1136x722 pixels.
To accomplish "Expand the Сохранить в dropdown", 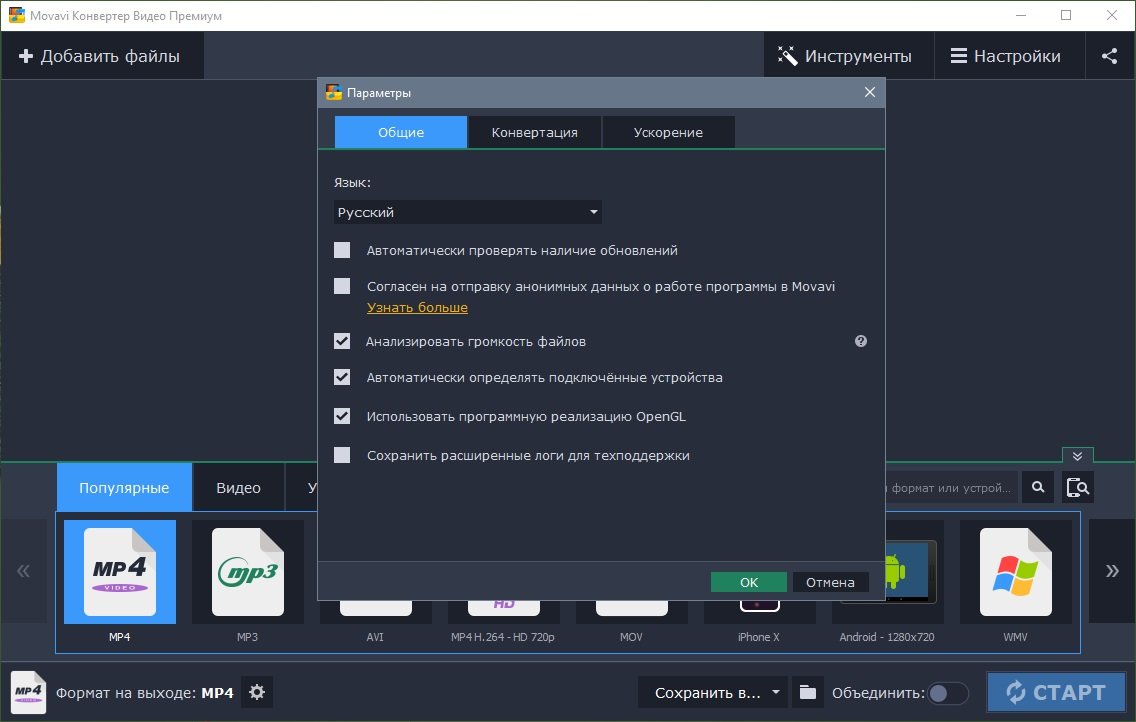I will click(775, 692).
